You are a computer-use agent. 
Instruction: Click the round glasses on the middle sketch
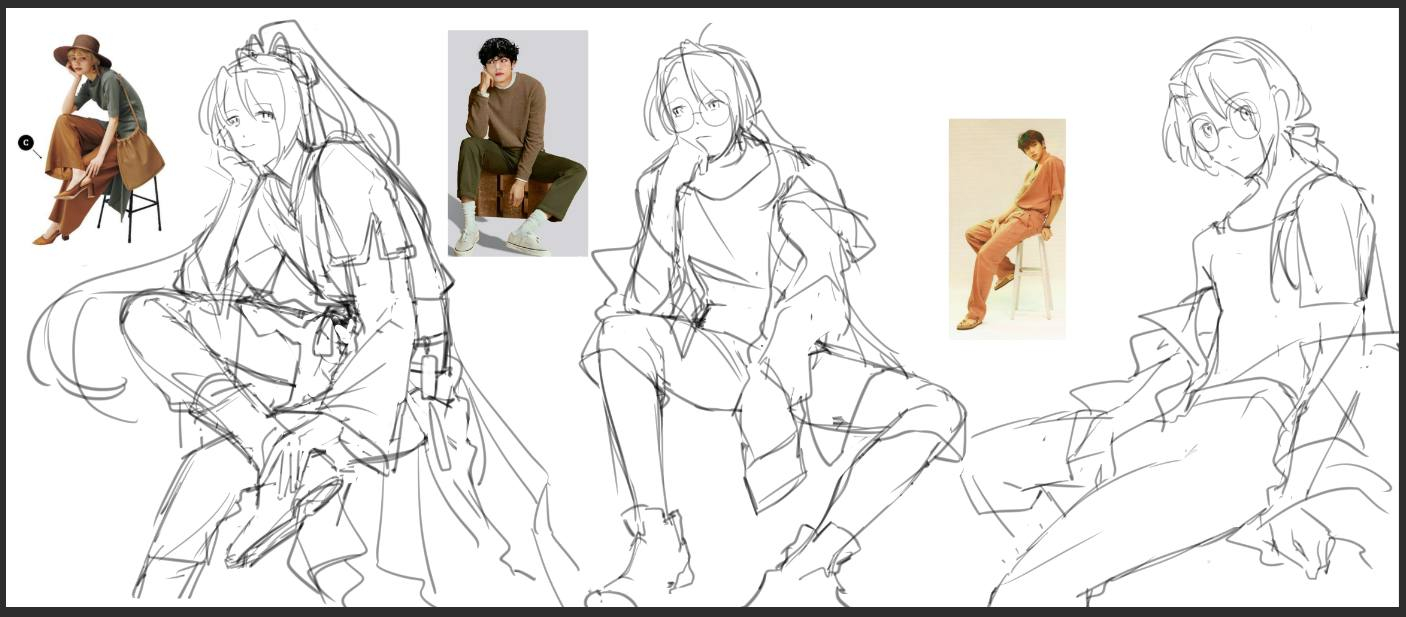click(x=702, y=112)
